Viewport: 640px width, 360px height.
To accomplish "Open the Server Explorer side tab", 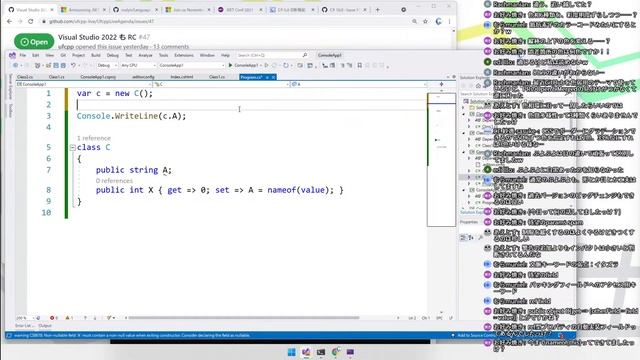I will (x=10, y=87).
